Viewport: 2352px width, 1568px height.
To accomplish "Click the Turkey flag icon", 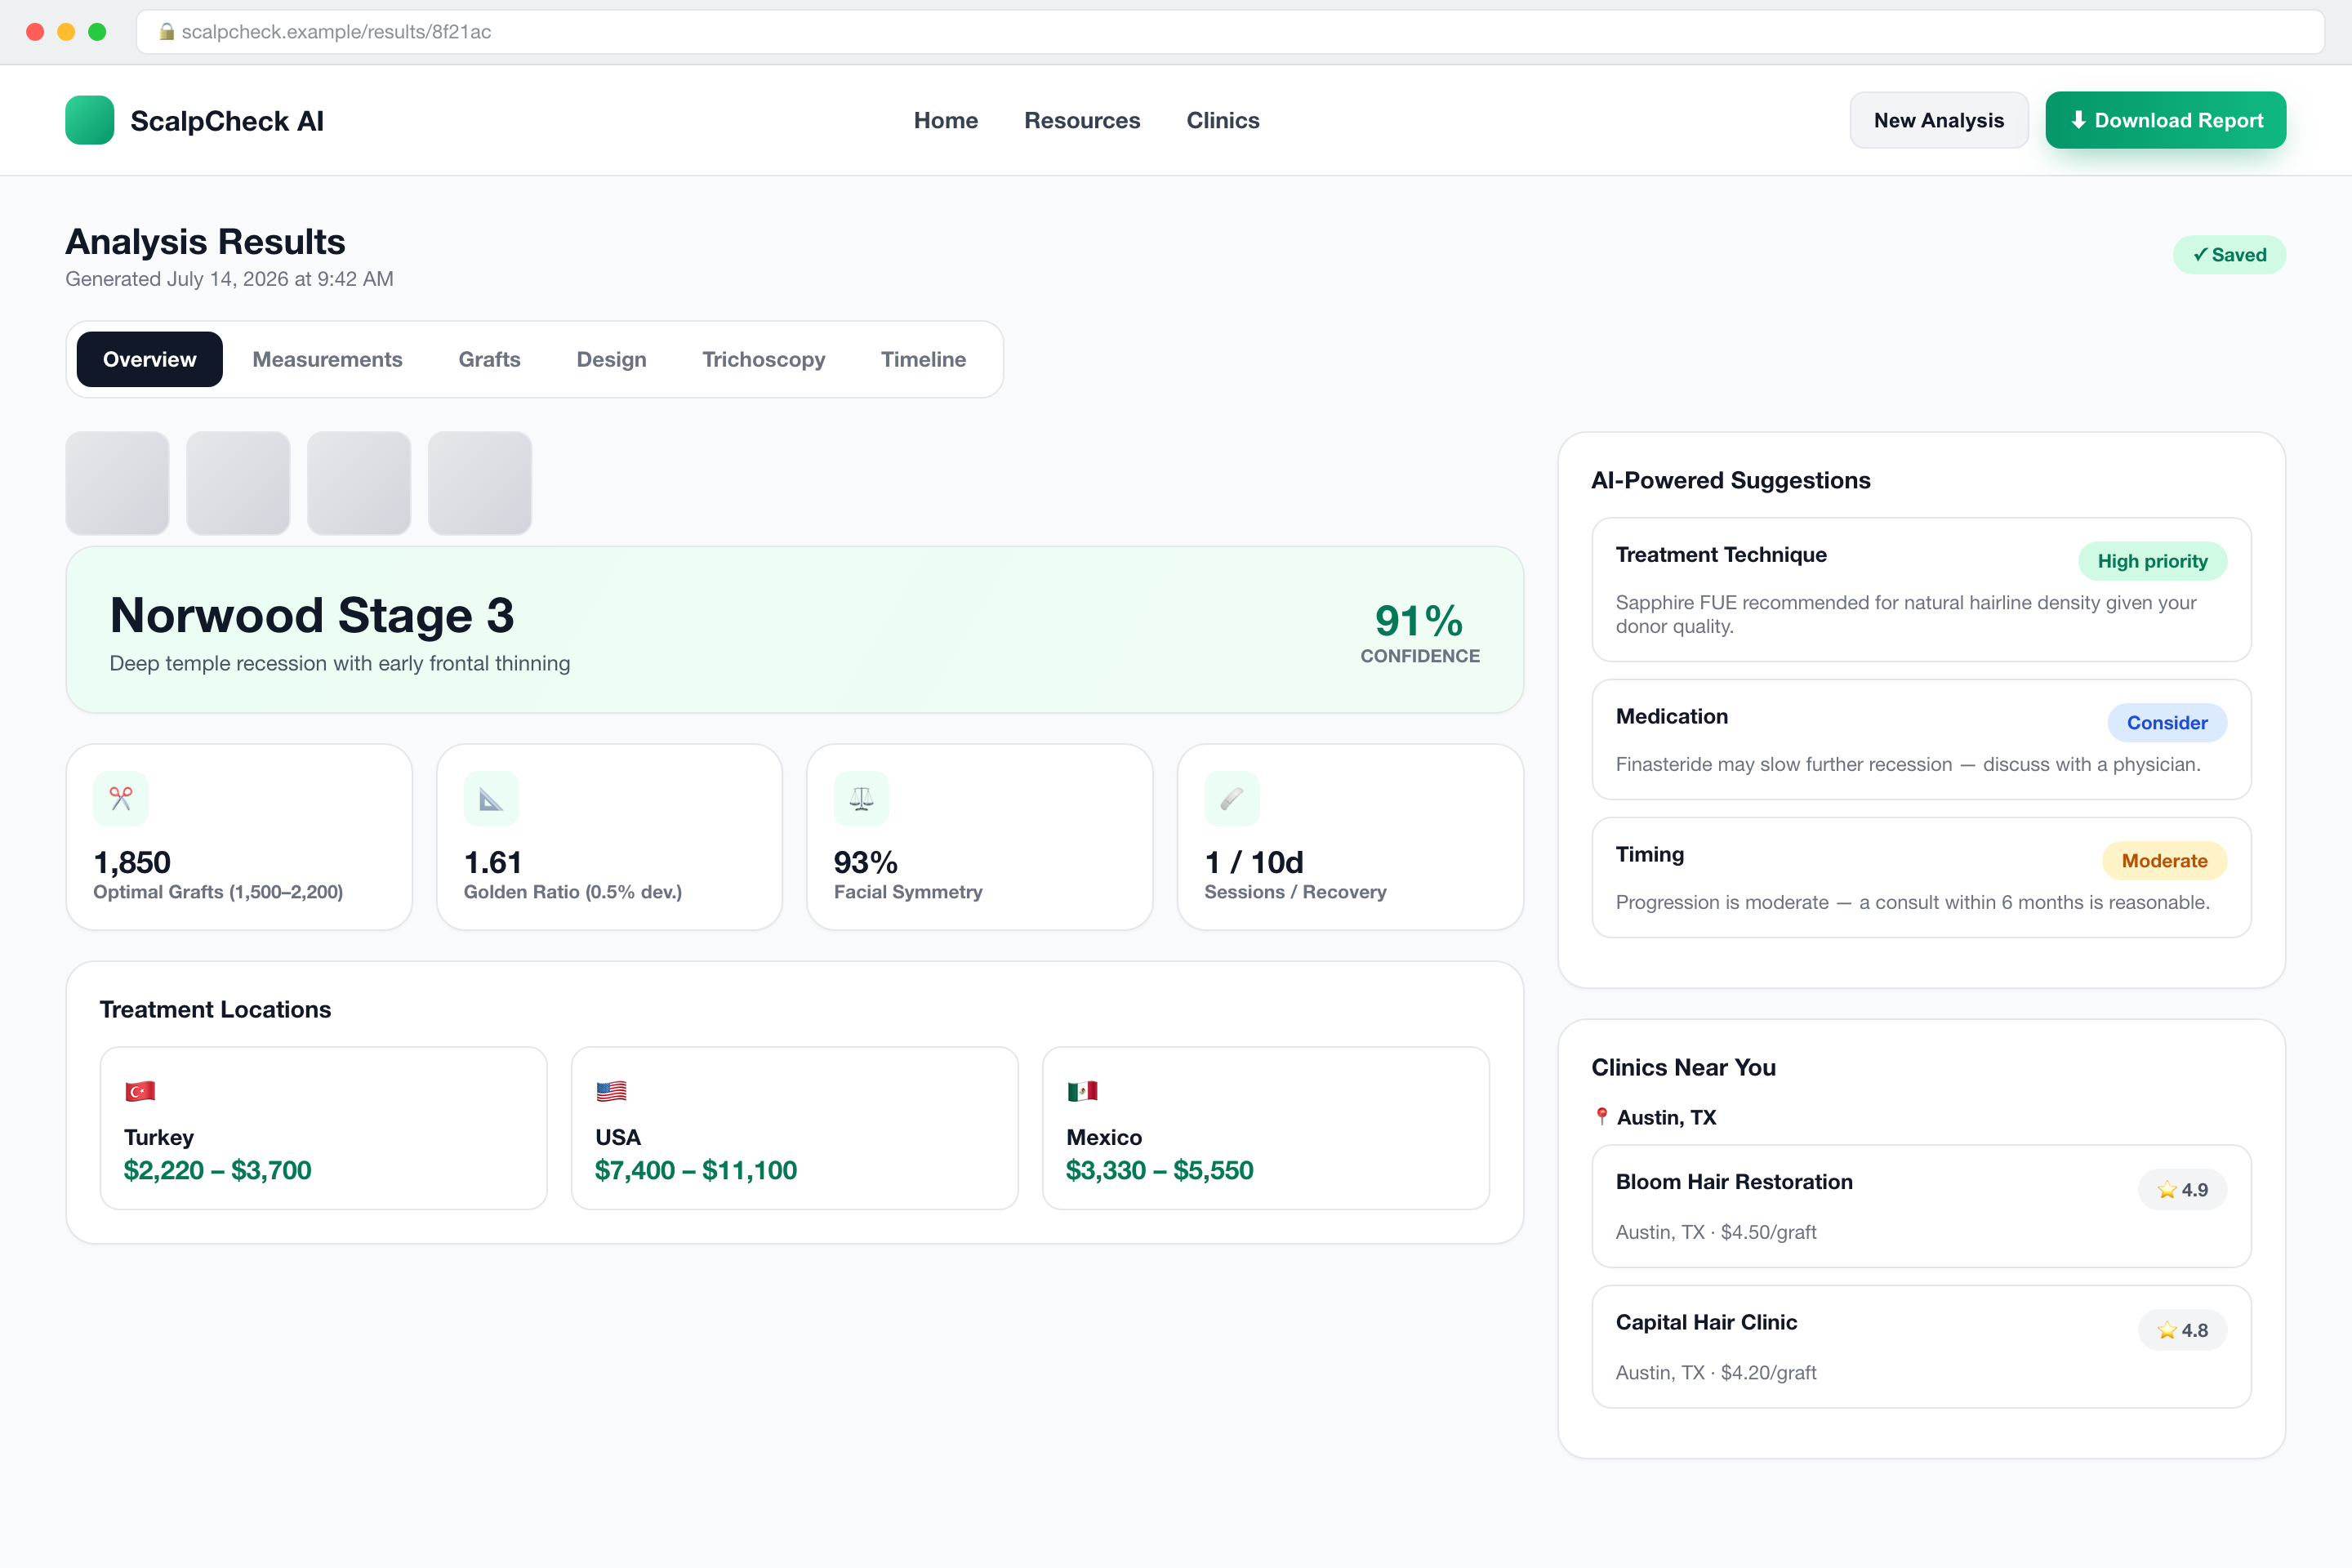I will (140, 1091).
